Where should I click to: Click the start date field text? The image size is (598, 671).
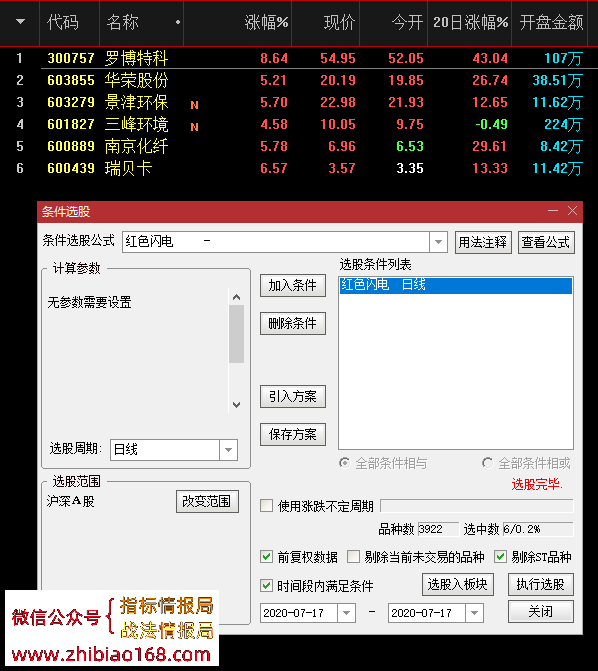(x=294, y=613)
